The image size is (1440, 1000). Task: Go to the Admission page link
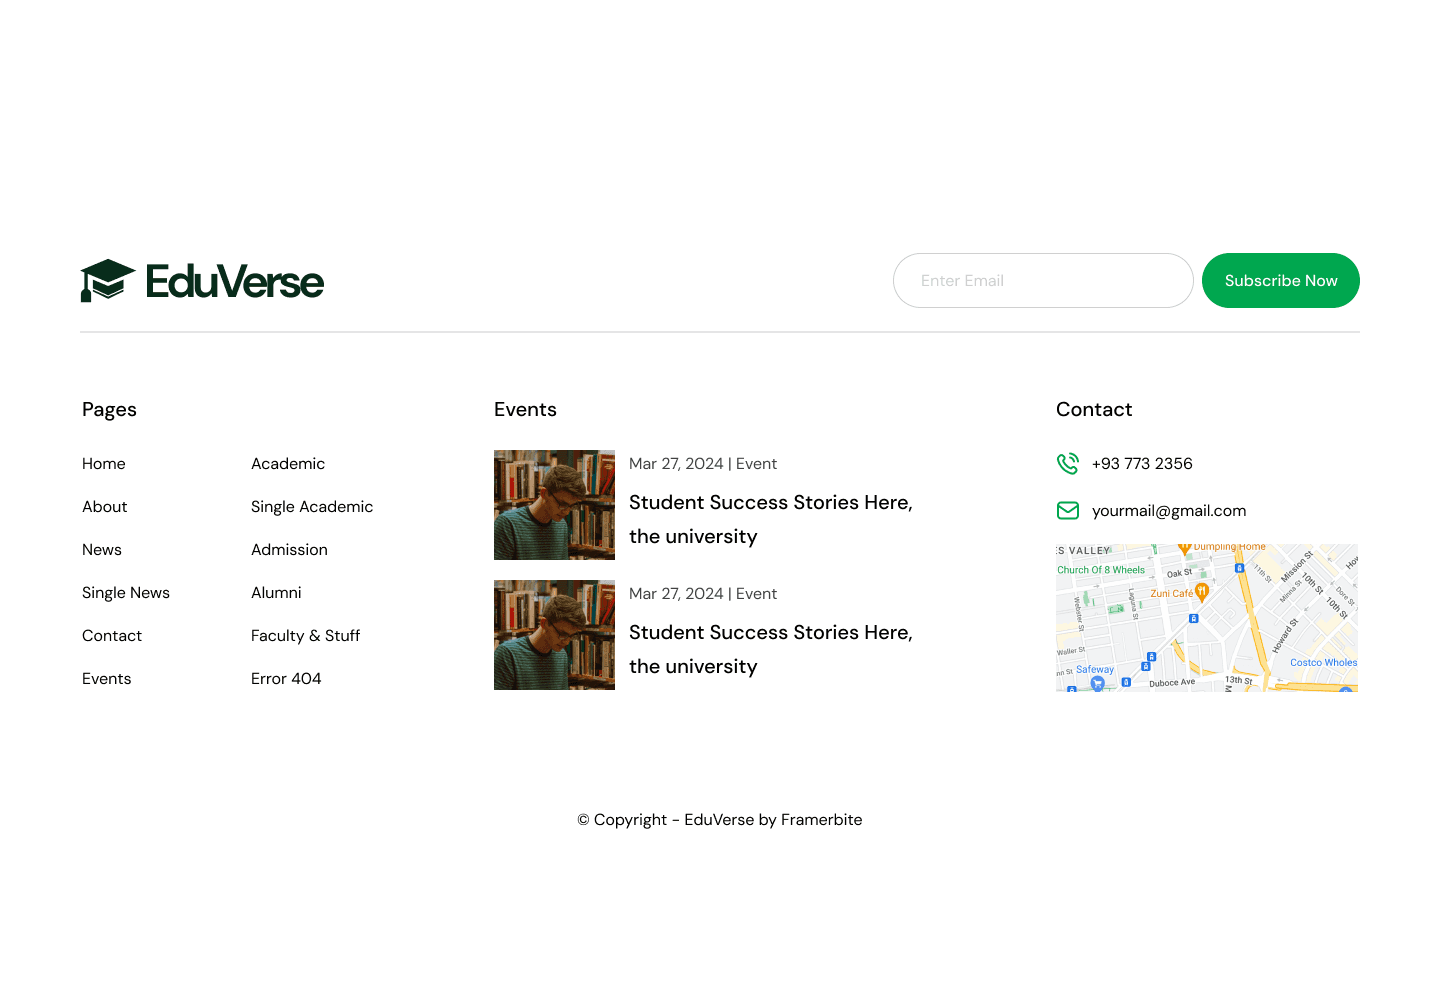(x=289, y=550)
